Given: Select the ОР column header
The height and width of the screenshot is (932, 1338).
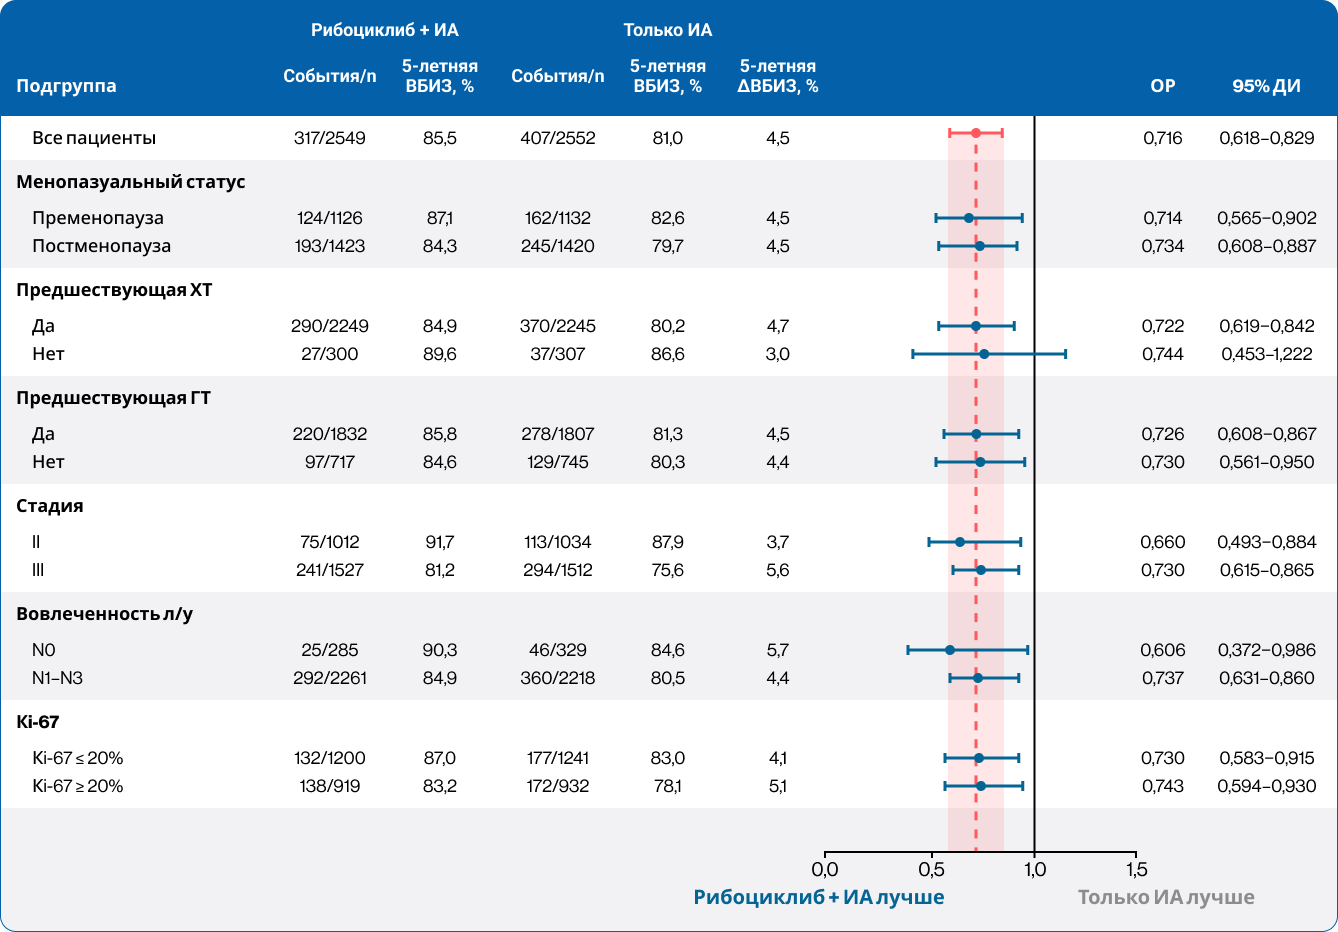Looking at the screenshot, I should click(1162, 86).
